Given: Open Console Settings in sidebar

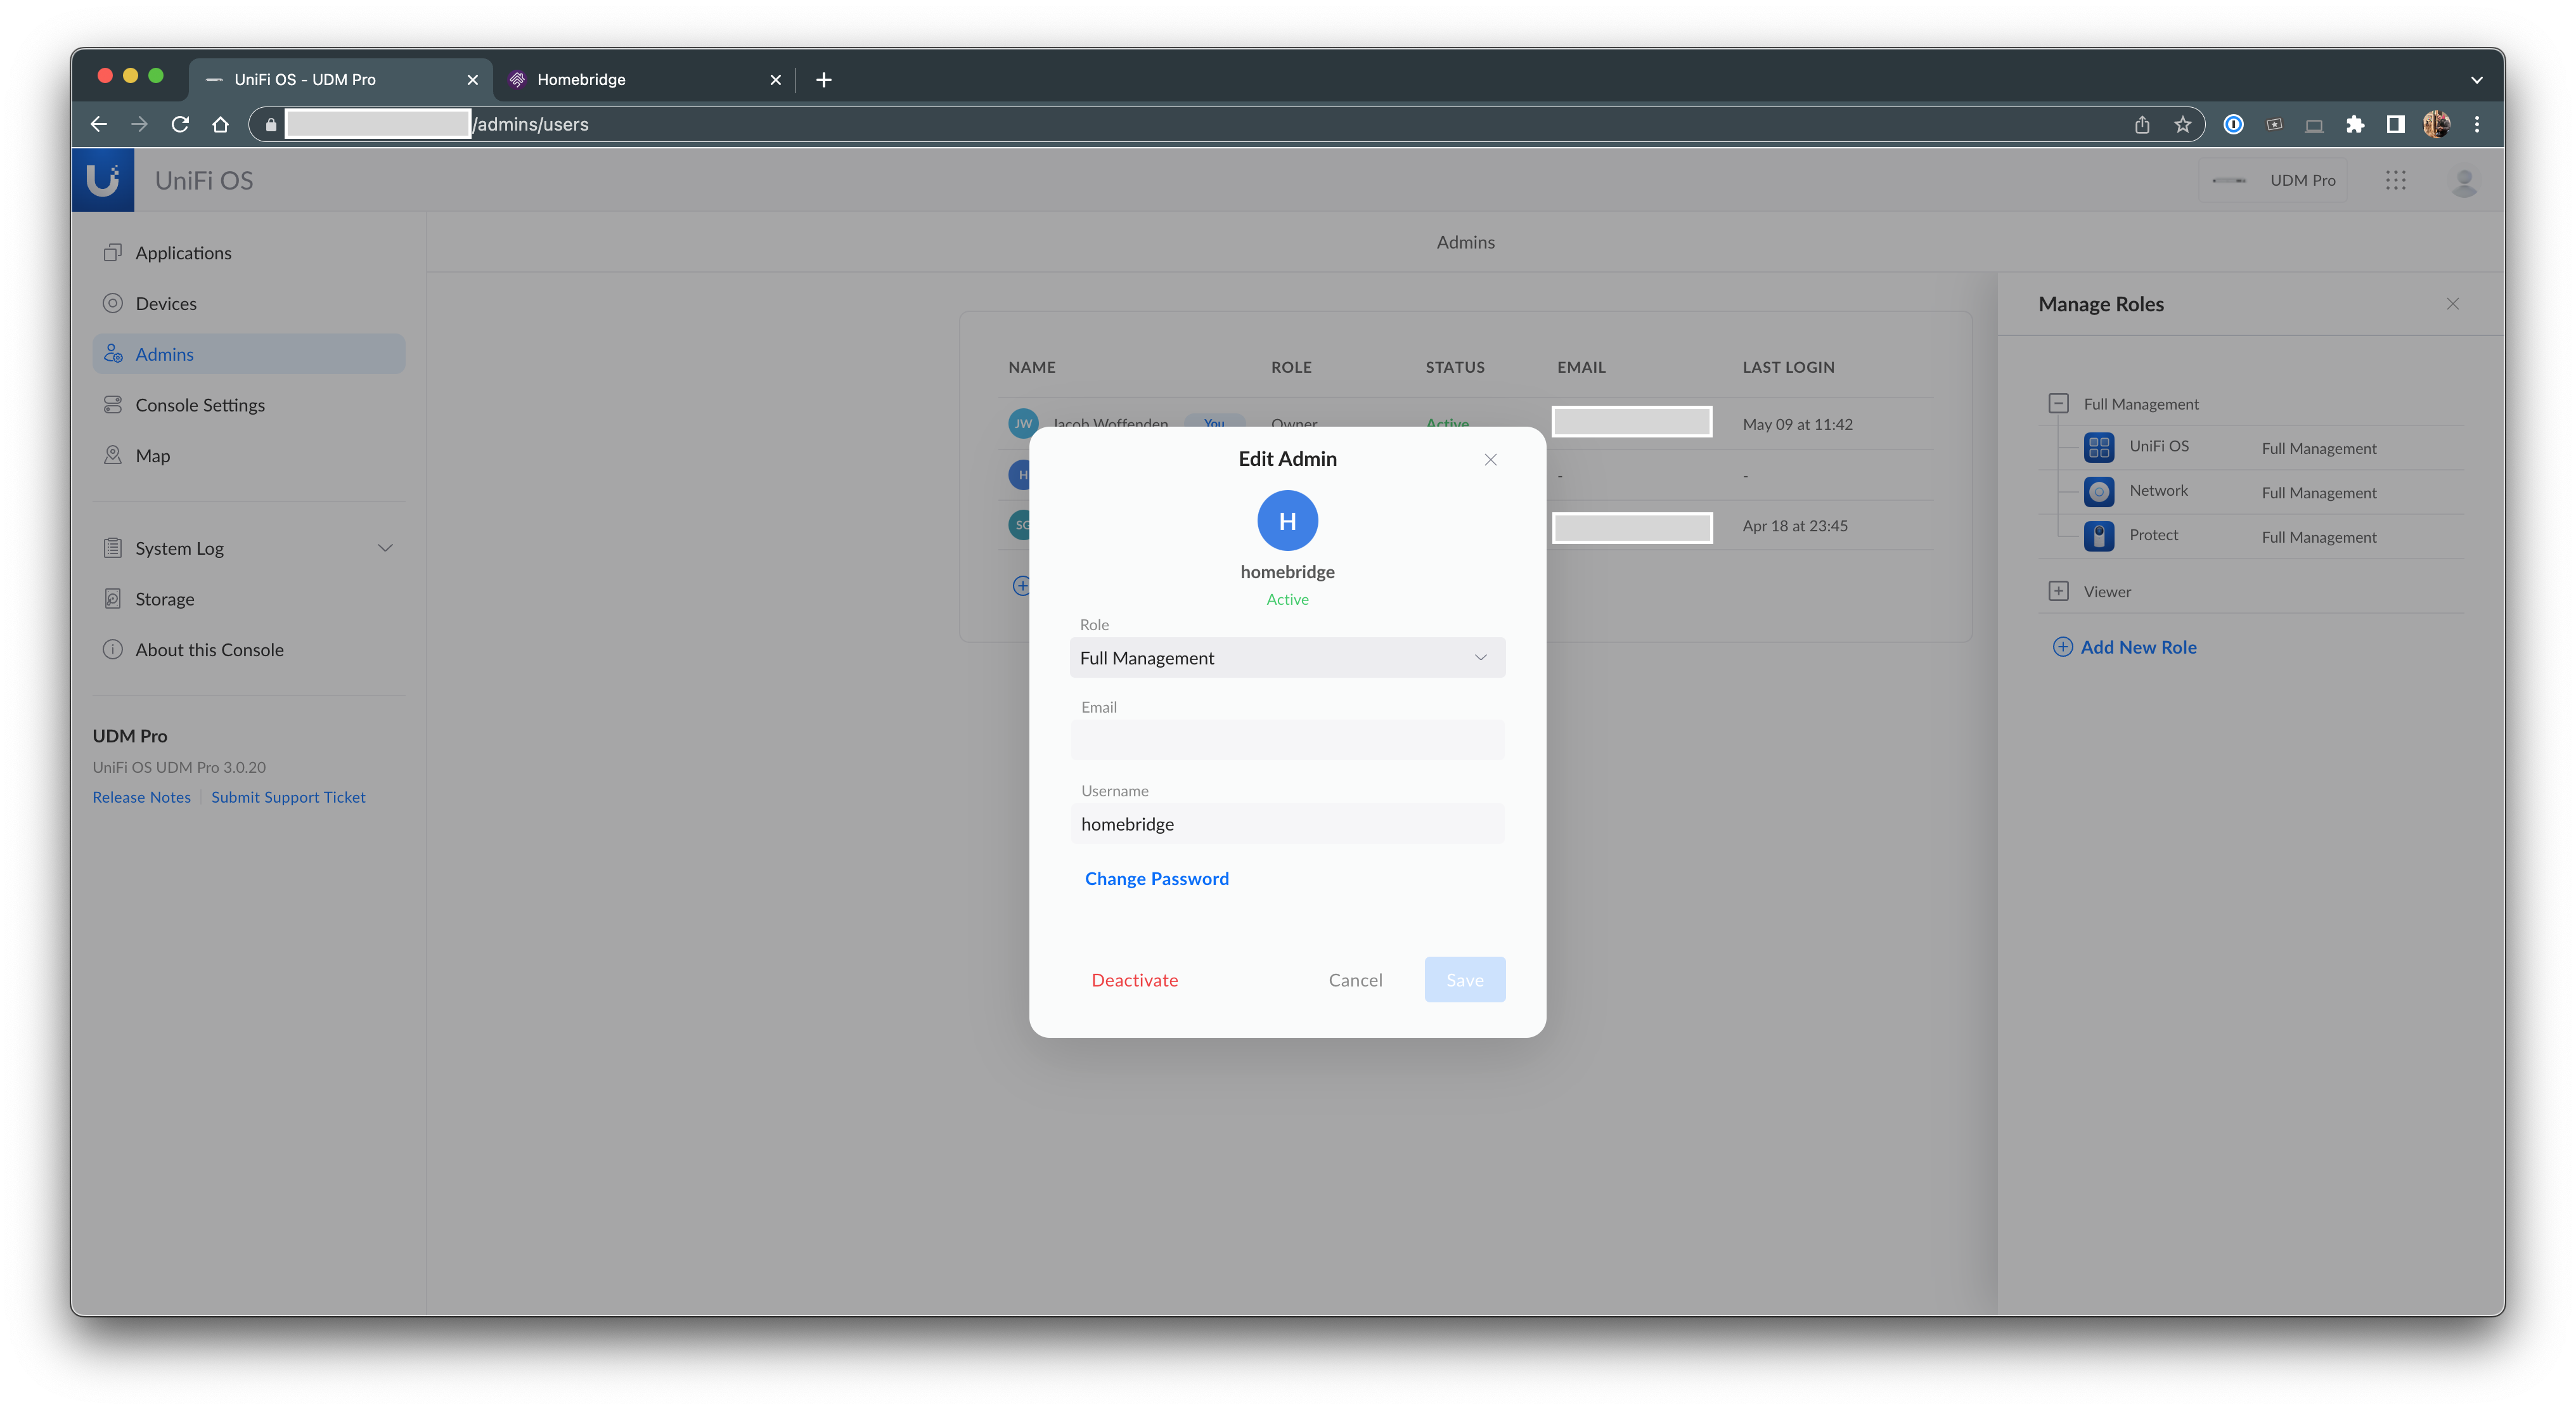Looking at the screenshot, I should (200, 405).
